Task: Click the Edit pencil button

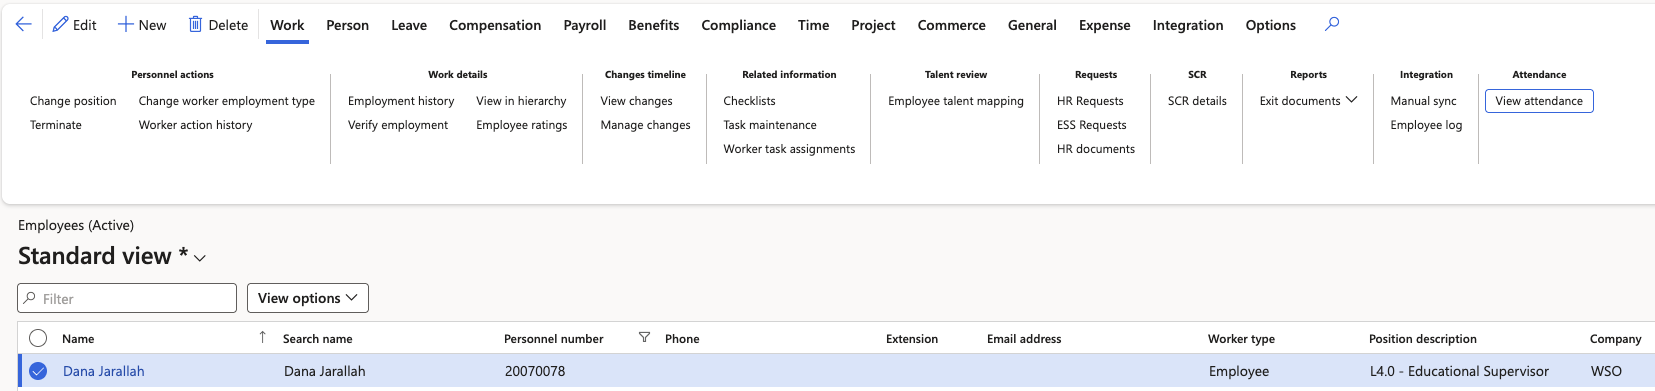Action: coord(75,25)
